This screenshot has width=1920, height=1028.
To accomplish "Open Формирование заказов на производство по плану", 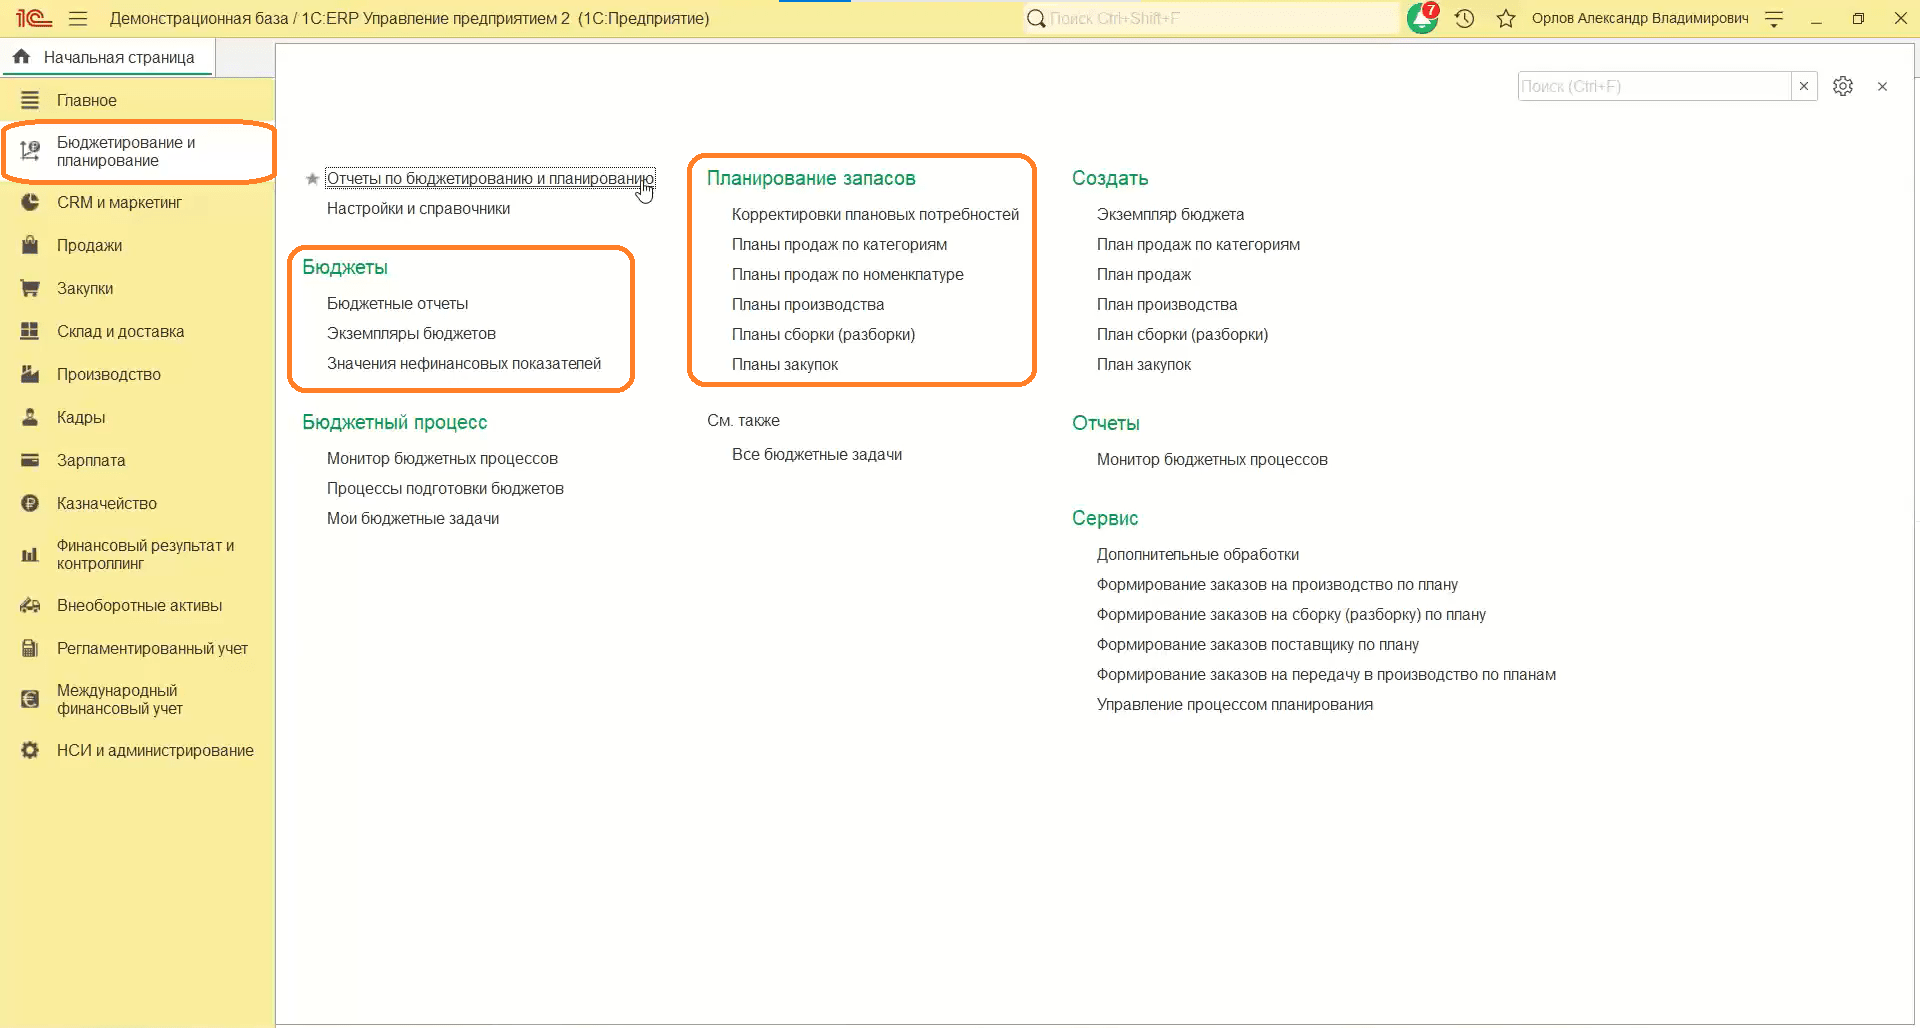I will (x=1277, y=584).
